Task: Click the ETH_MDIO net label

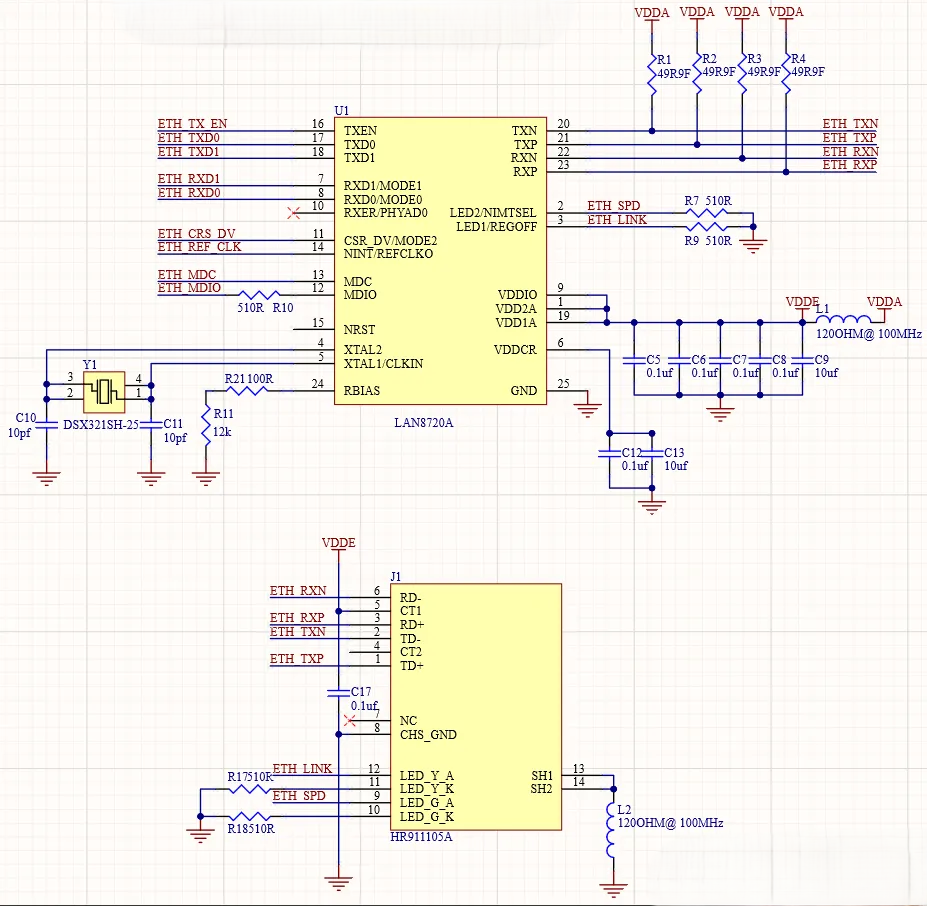Action: point(189,288)
